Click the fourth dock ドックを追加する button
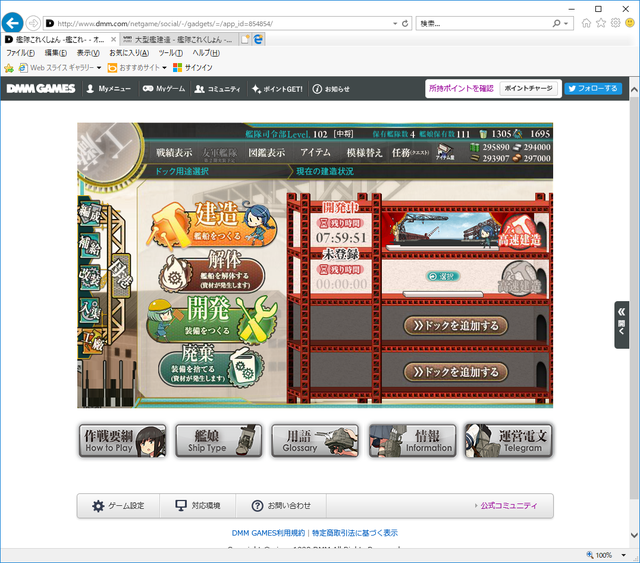The height and width of the screenshot is (563, 640). pyautogui.click(x=456, y=372)
